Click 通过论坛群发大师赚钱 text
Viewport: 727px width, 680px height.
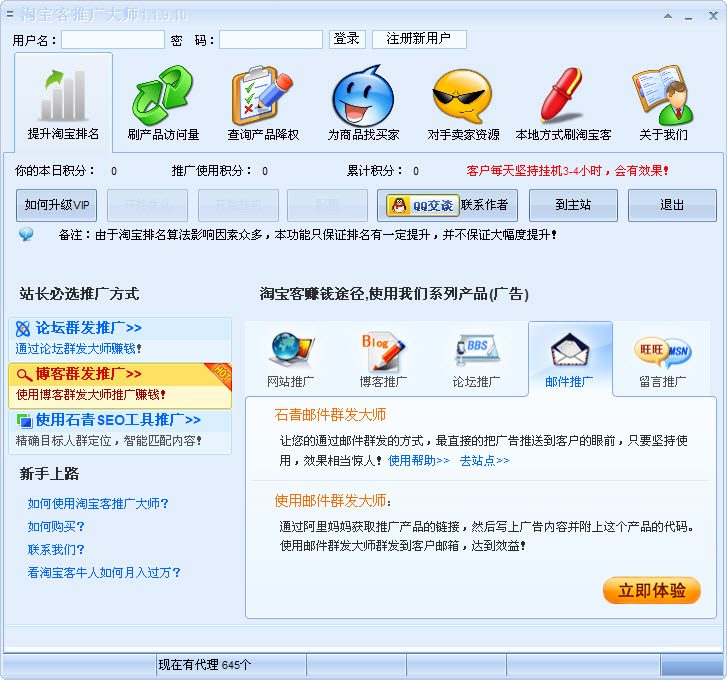pos(78,349)
